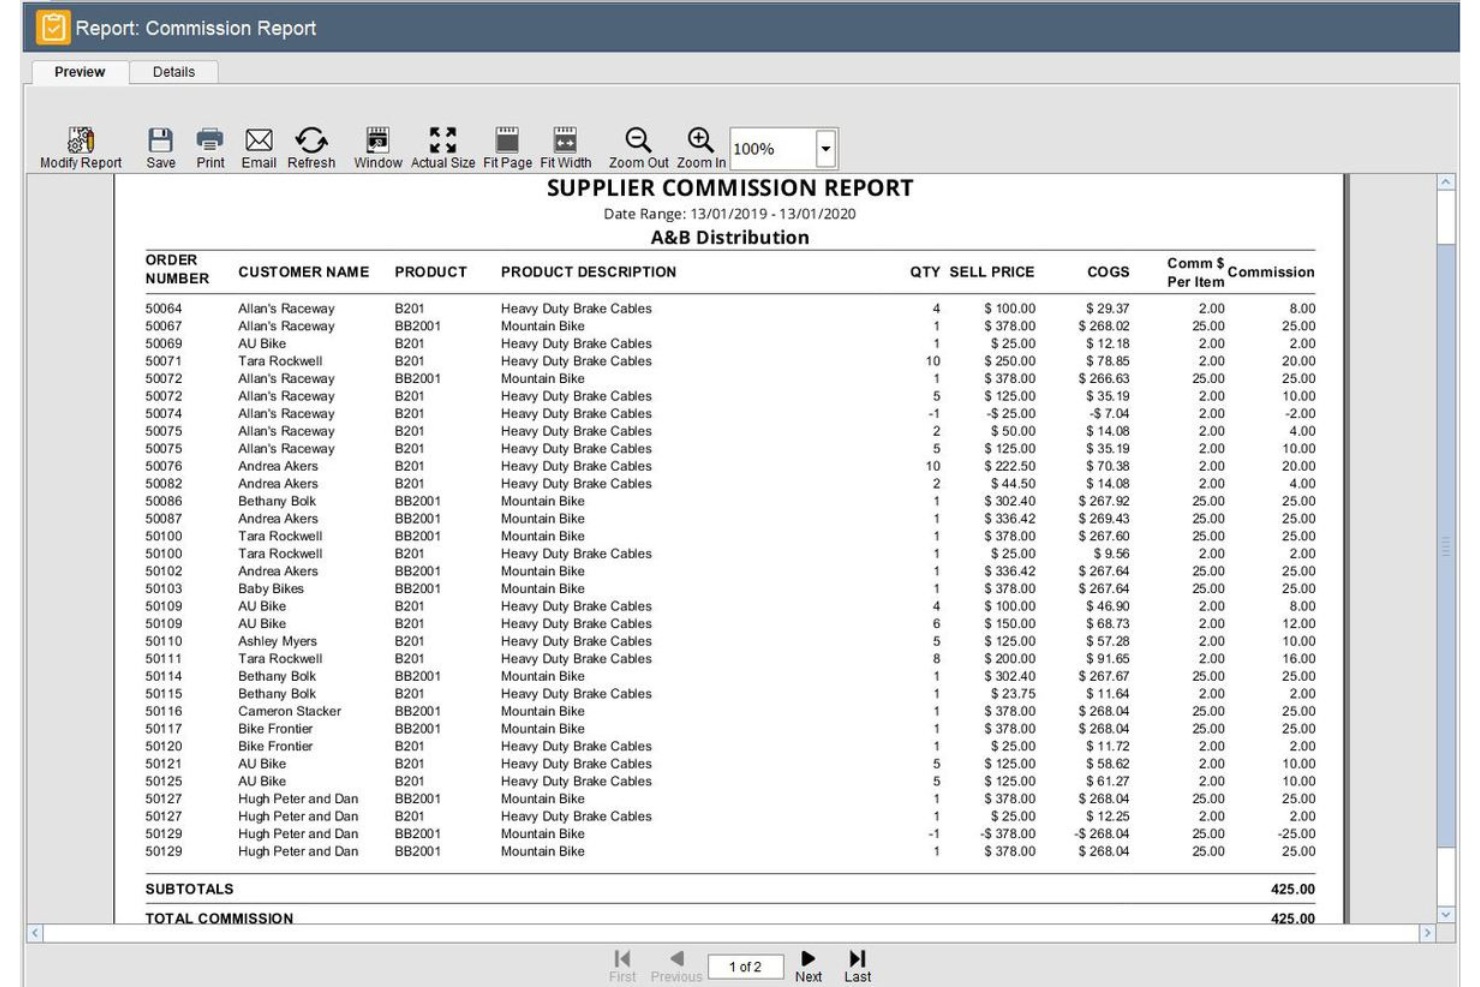Click the vertical scrollbar down arrow
Image resolution: width=1480 pixels, height=987 pixels.
point(1444,915)
